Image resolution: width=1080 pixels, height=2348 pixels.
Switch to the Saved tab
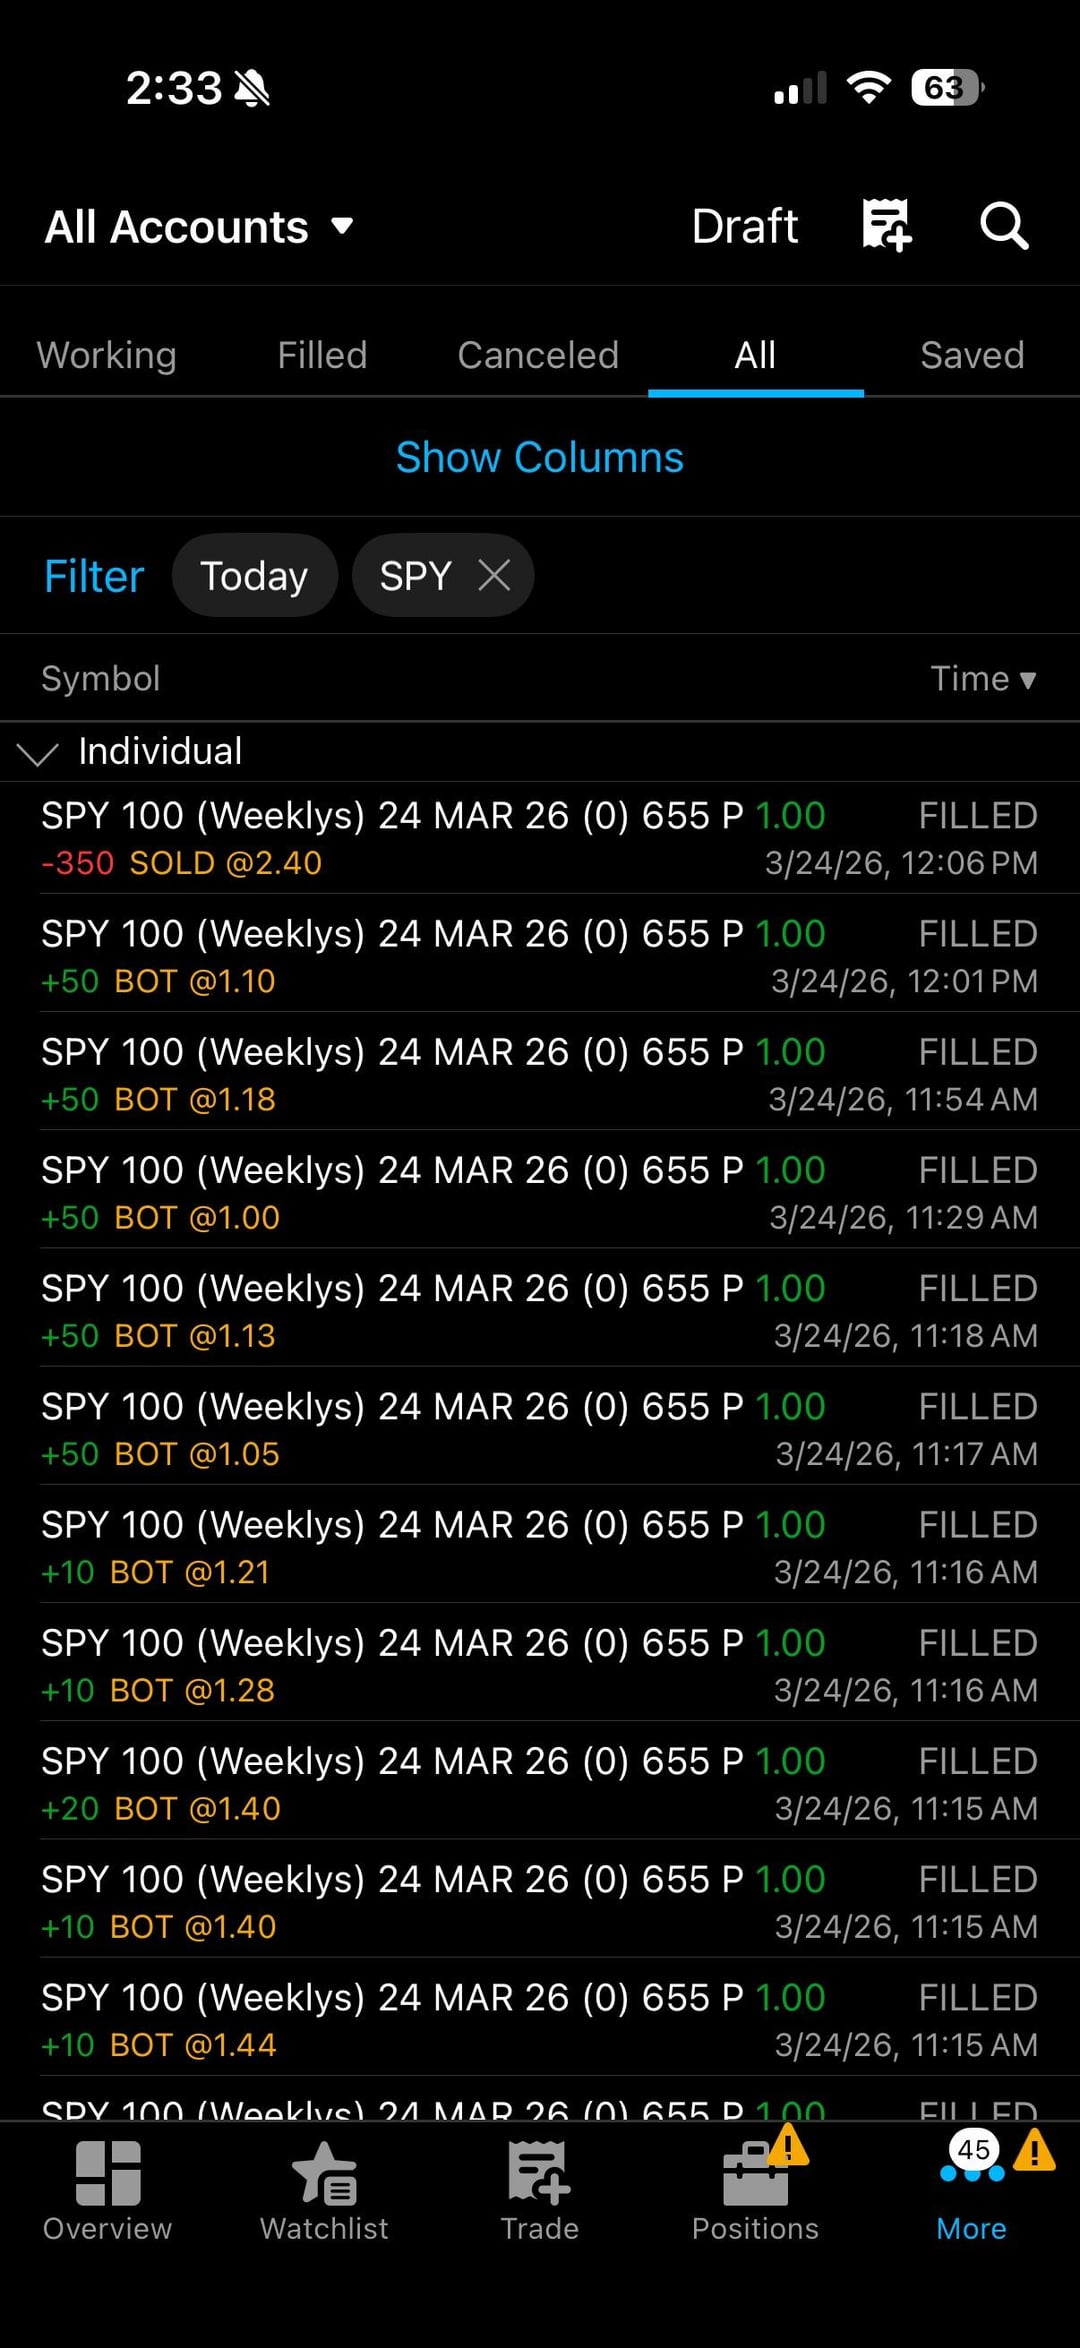972,355
